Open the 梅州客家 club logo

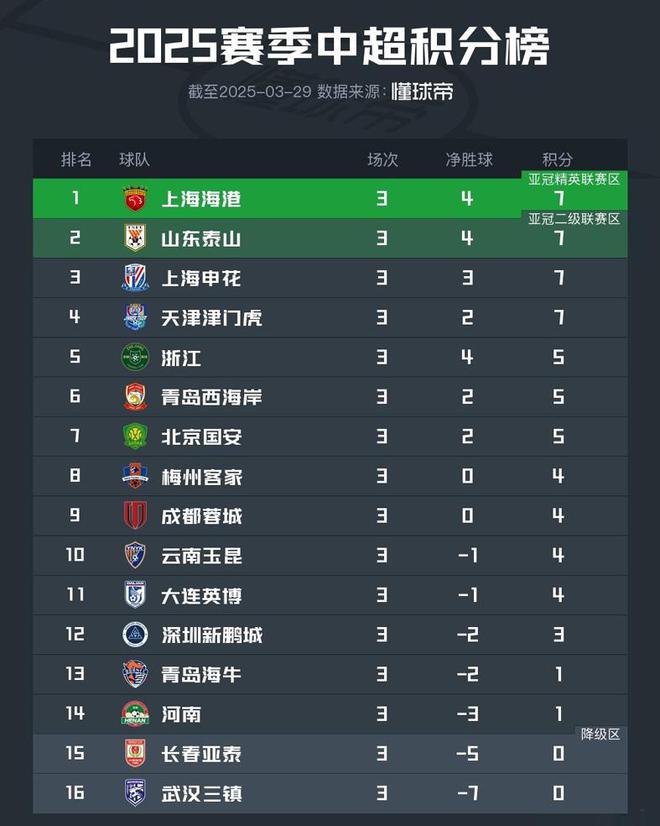point(135,476)
